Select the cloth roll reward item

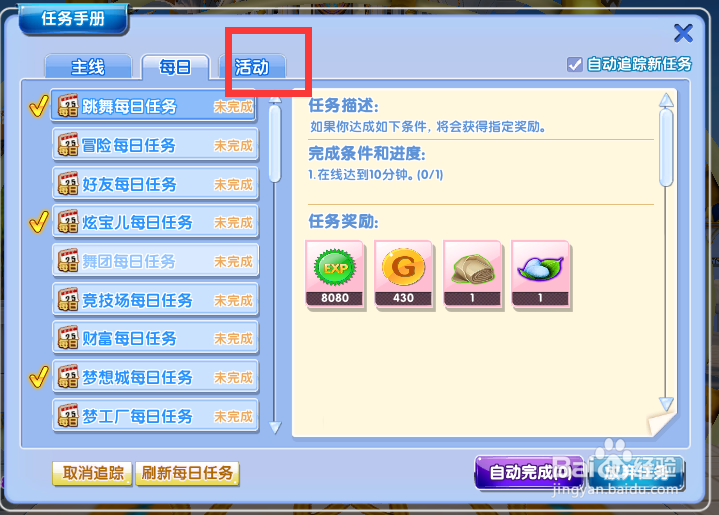coord(472,274)
